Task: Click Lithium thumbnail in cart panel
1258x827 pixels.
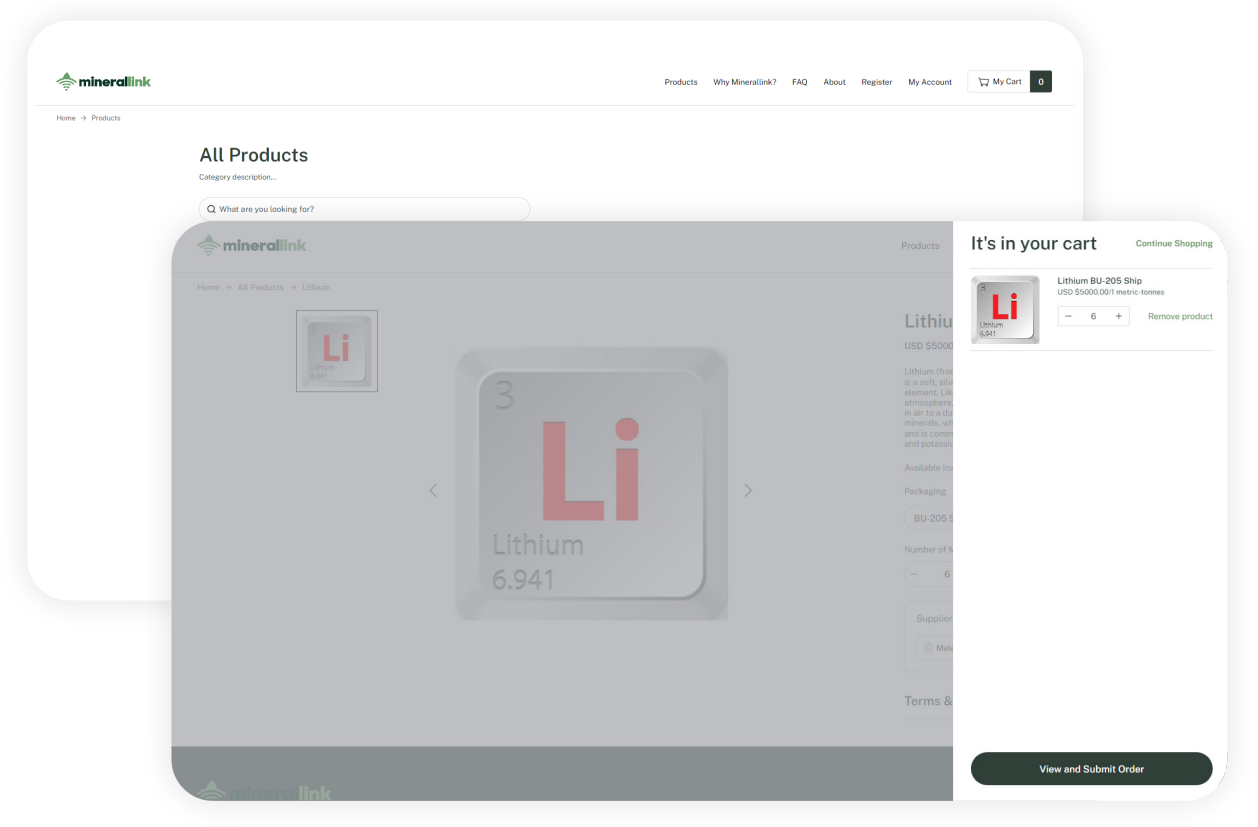Action: coord(1005,310)
